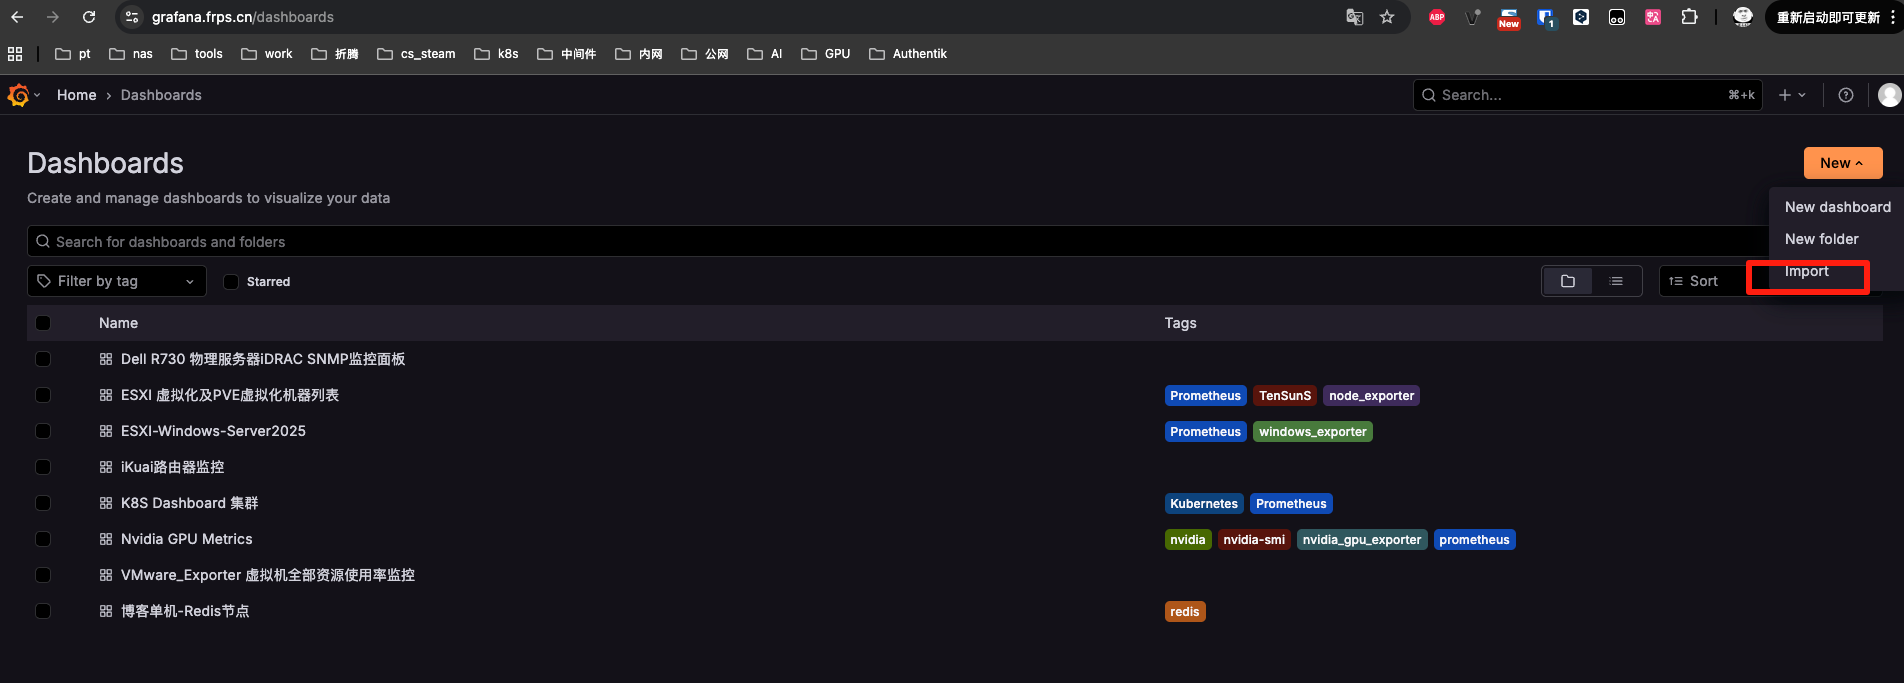The height and width of the screenshot is (683, 1904).
Task: Click the nvidia-smi tag
Action: click(1254, 540)
